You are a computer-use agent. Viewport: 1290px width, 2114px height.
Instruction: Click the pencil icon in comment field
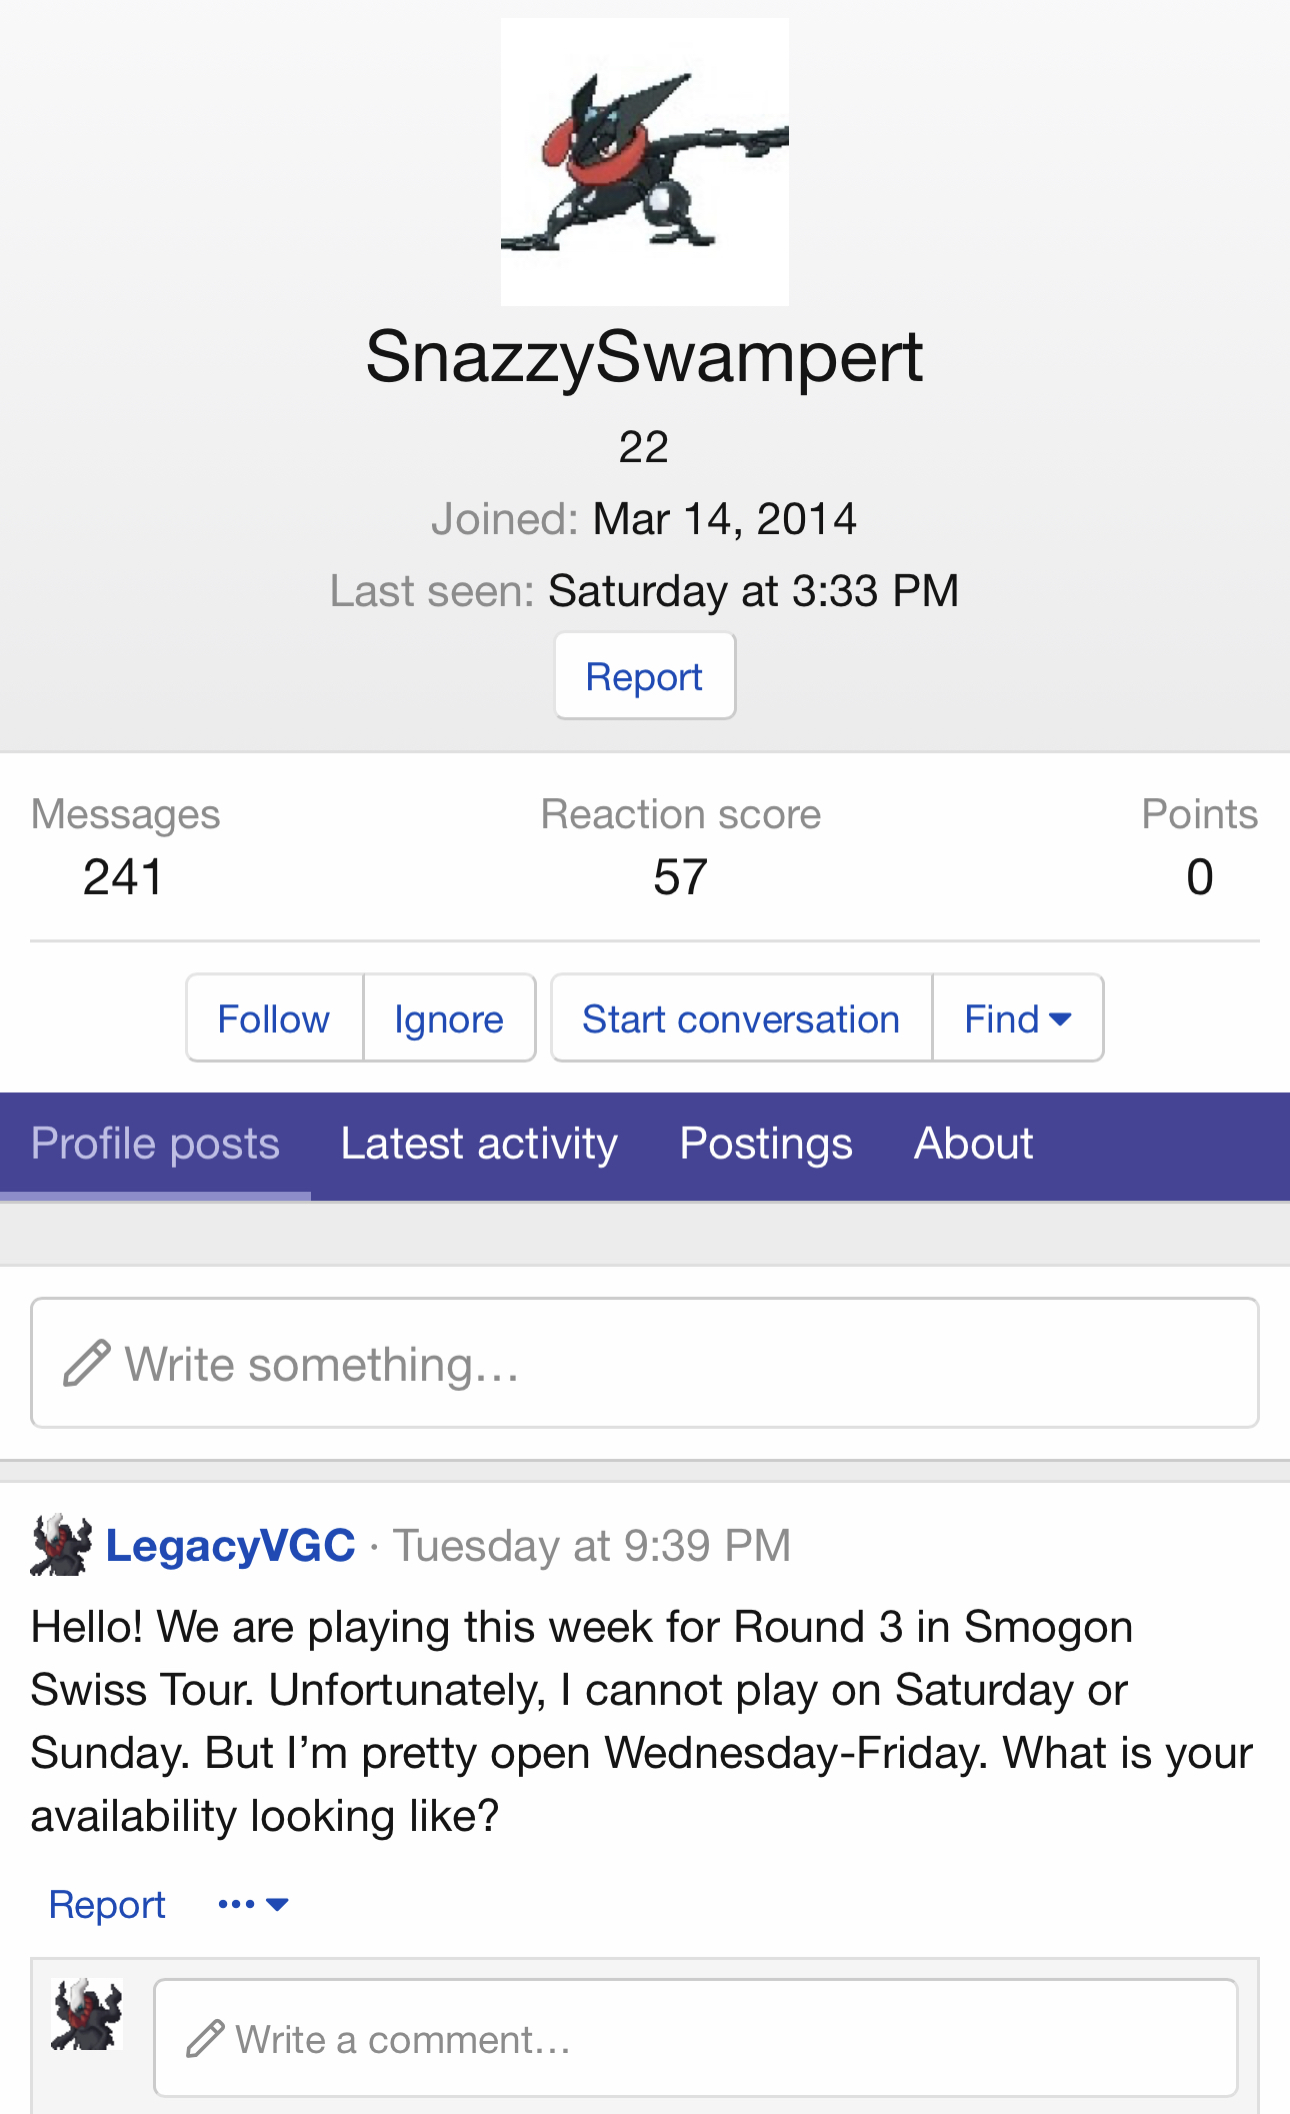[x=205, y=2038]
